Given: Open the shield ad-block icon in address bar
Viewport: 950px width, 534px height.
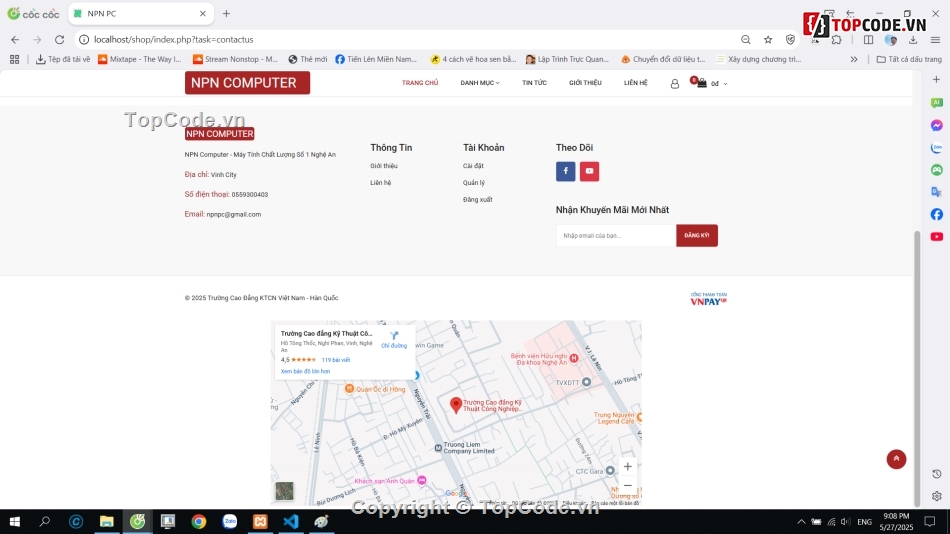Looking at the screenshot, I should (x=790, y=39).
